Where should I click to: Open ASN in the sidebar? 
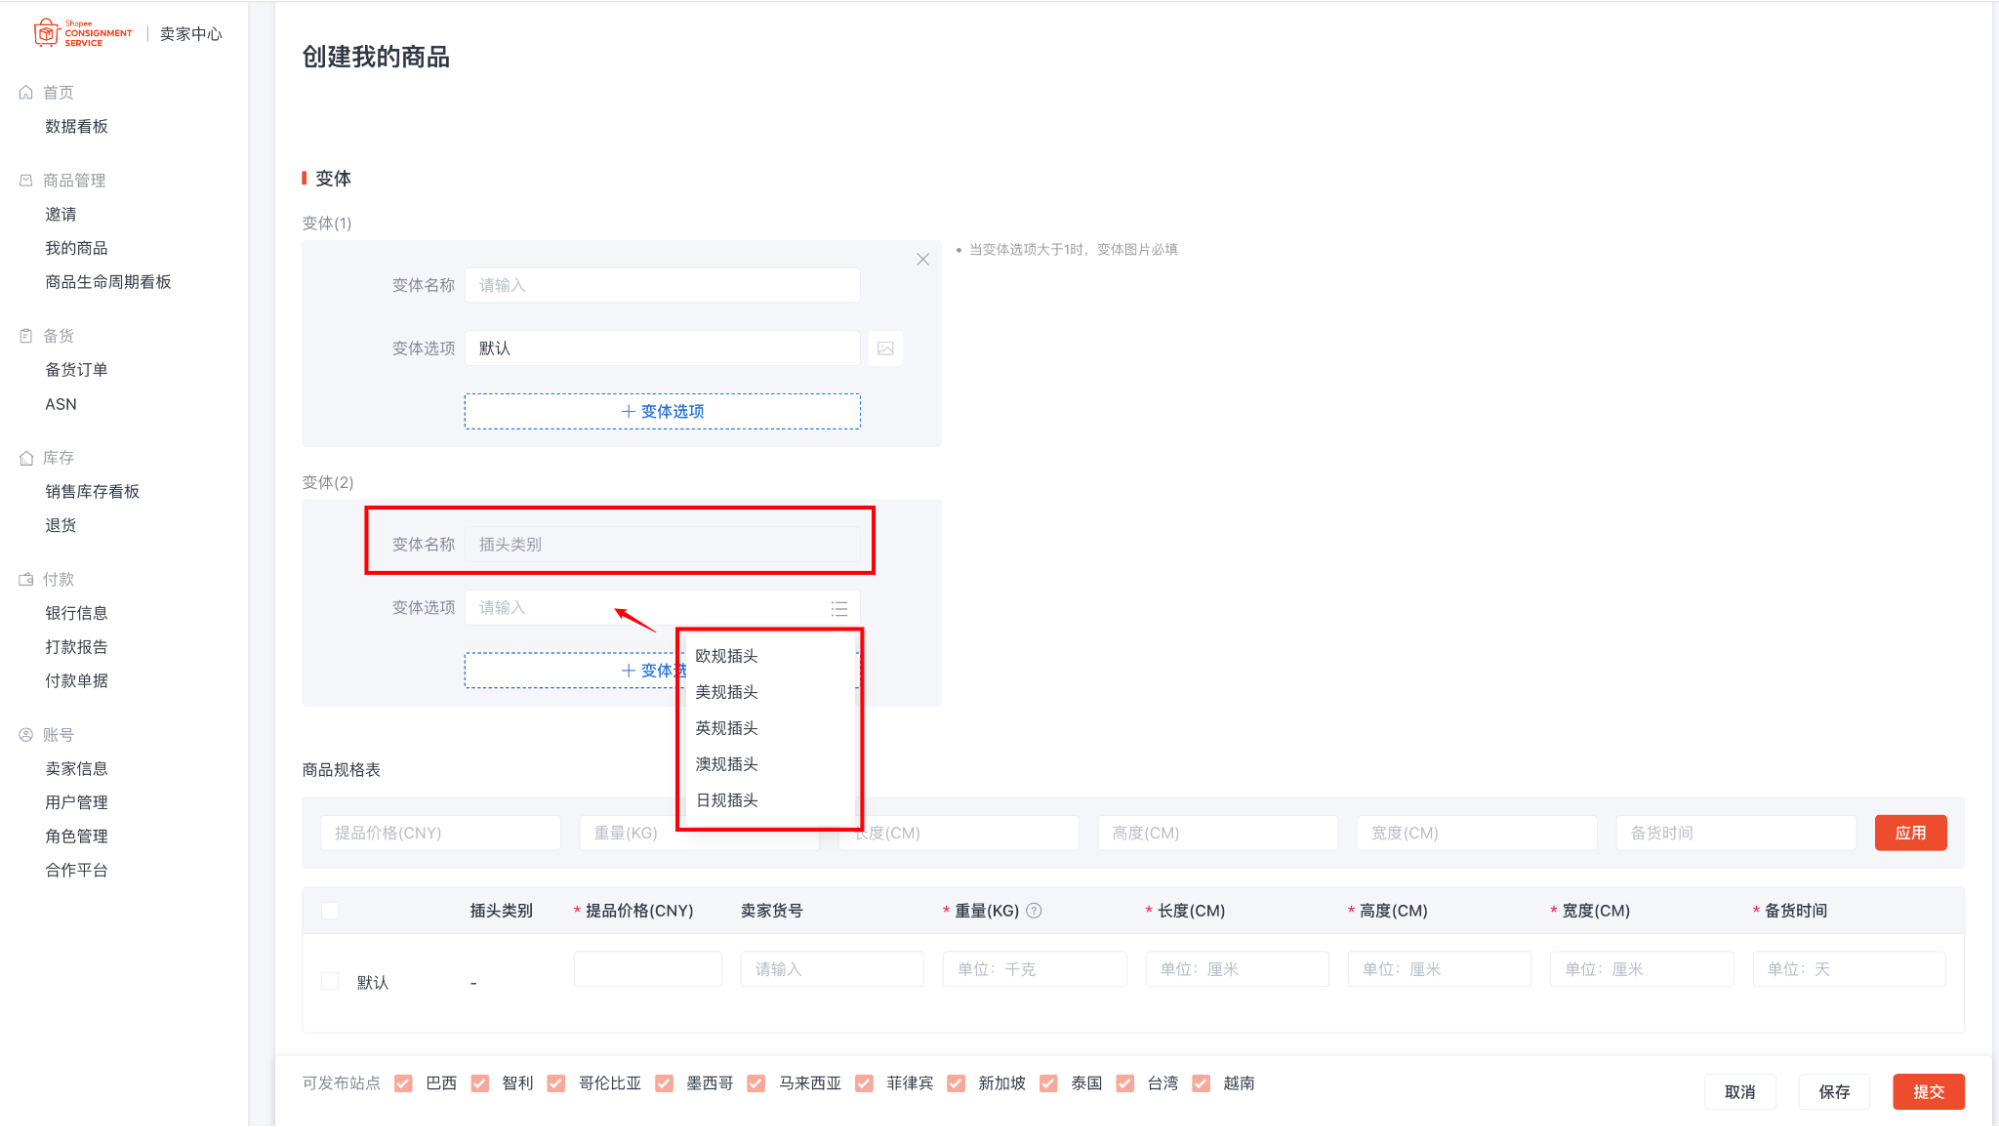click(61, 405)
